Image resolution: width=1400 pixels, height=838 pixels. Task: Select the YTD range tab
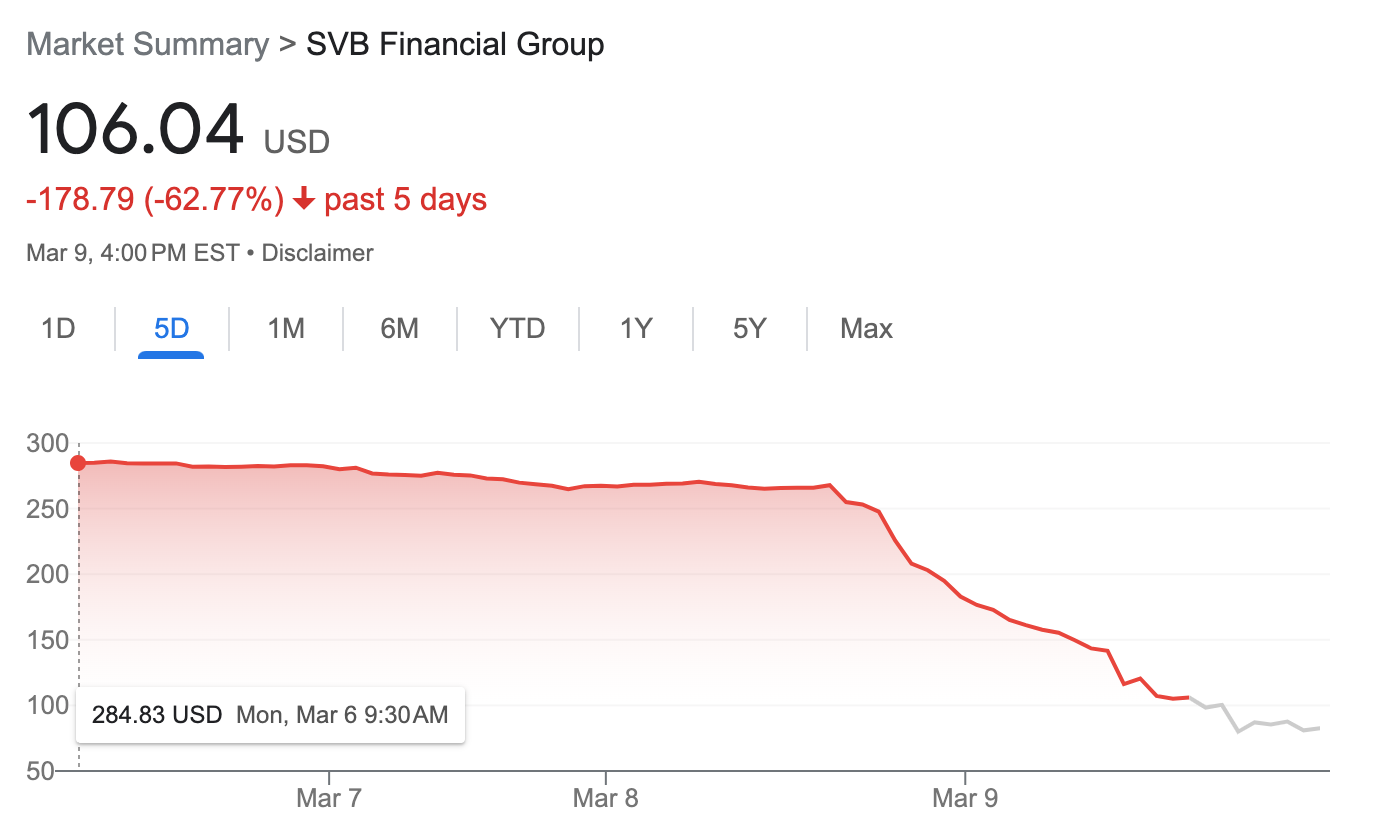click(517, 328)
